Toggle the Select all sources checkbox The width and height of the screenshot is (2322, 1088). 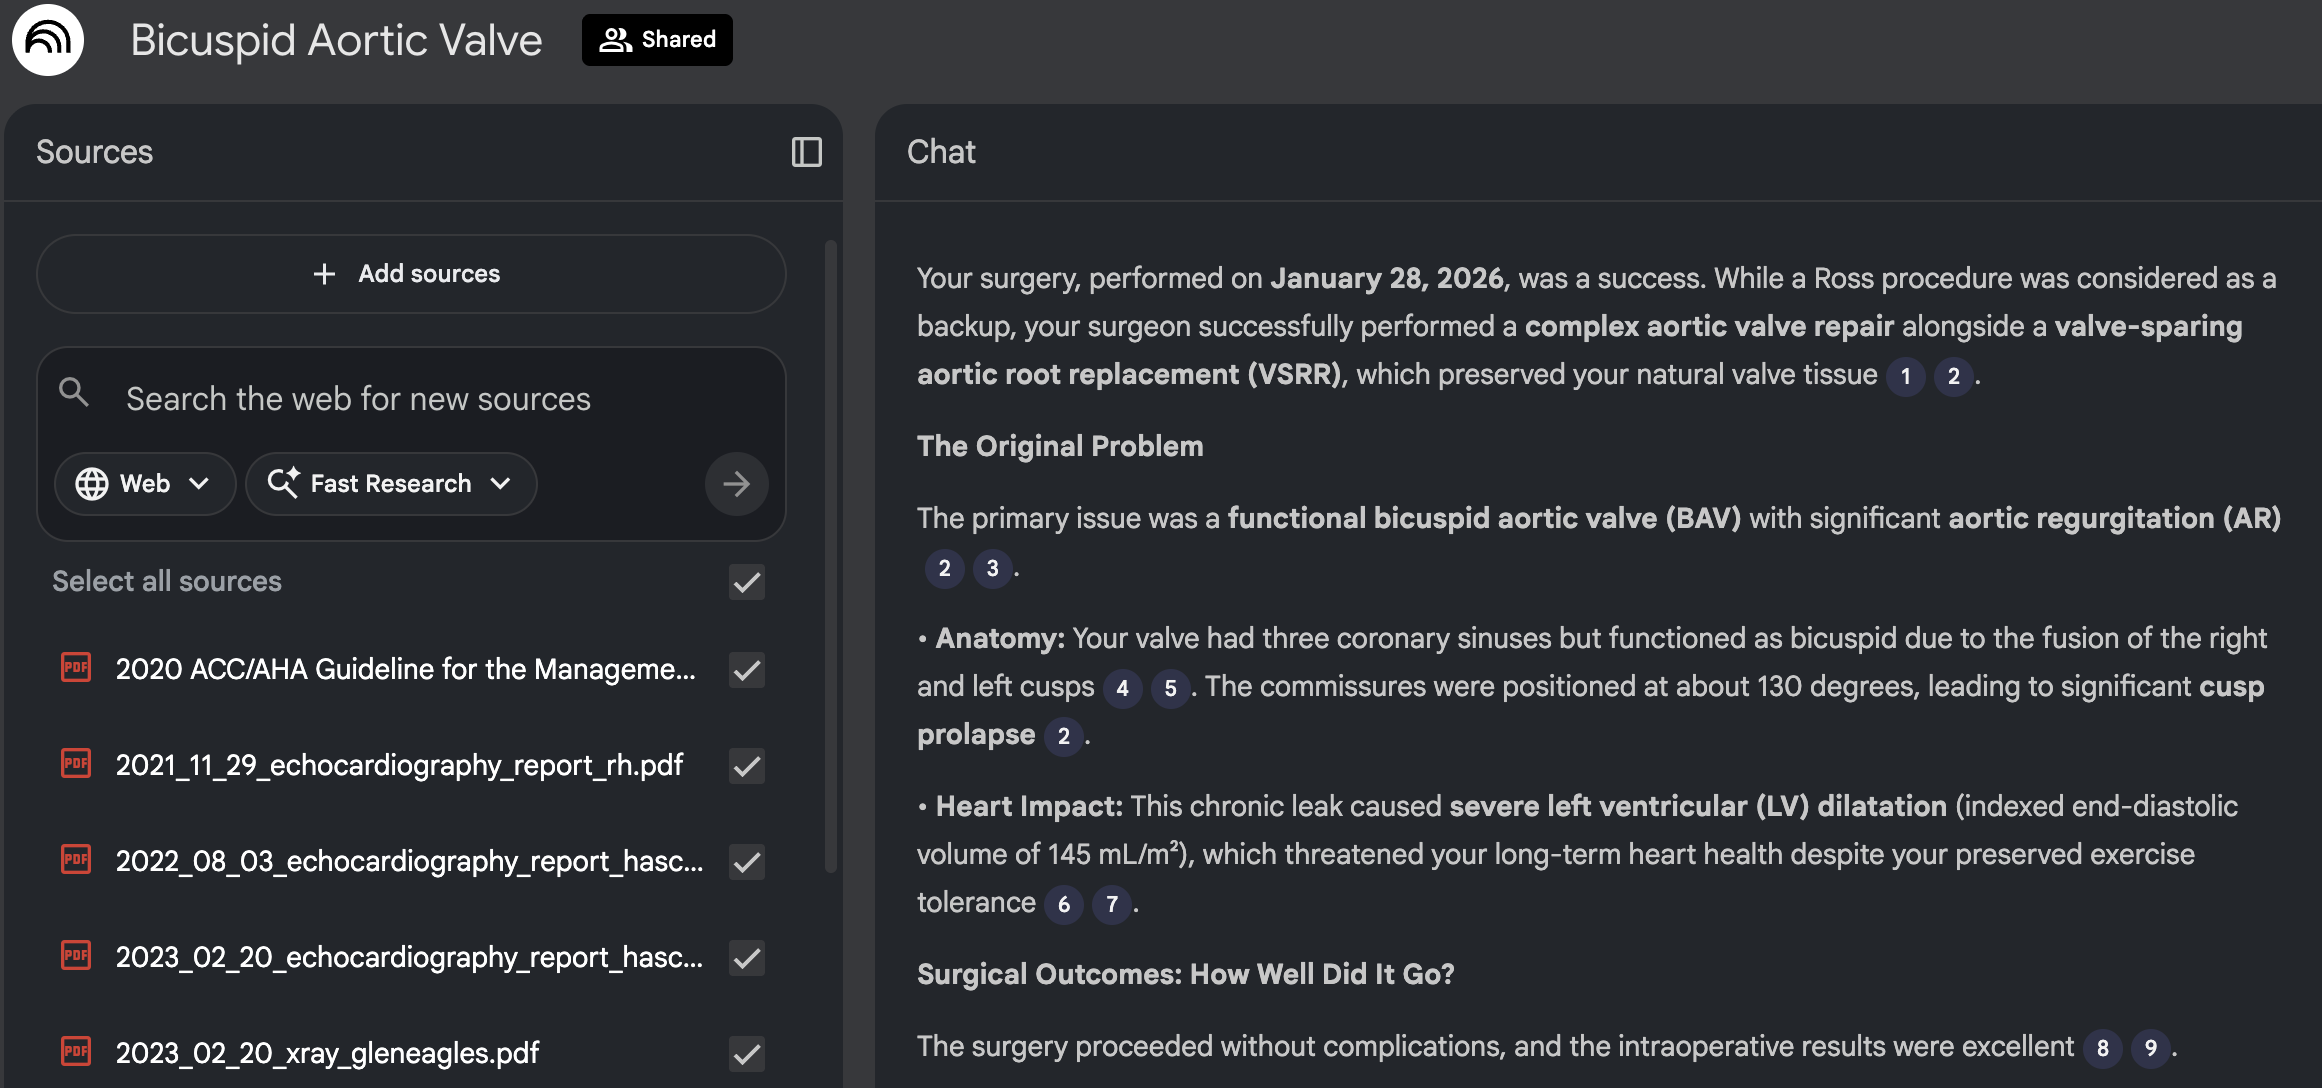(x=747, y=582)
